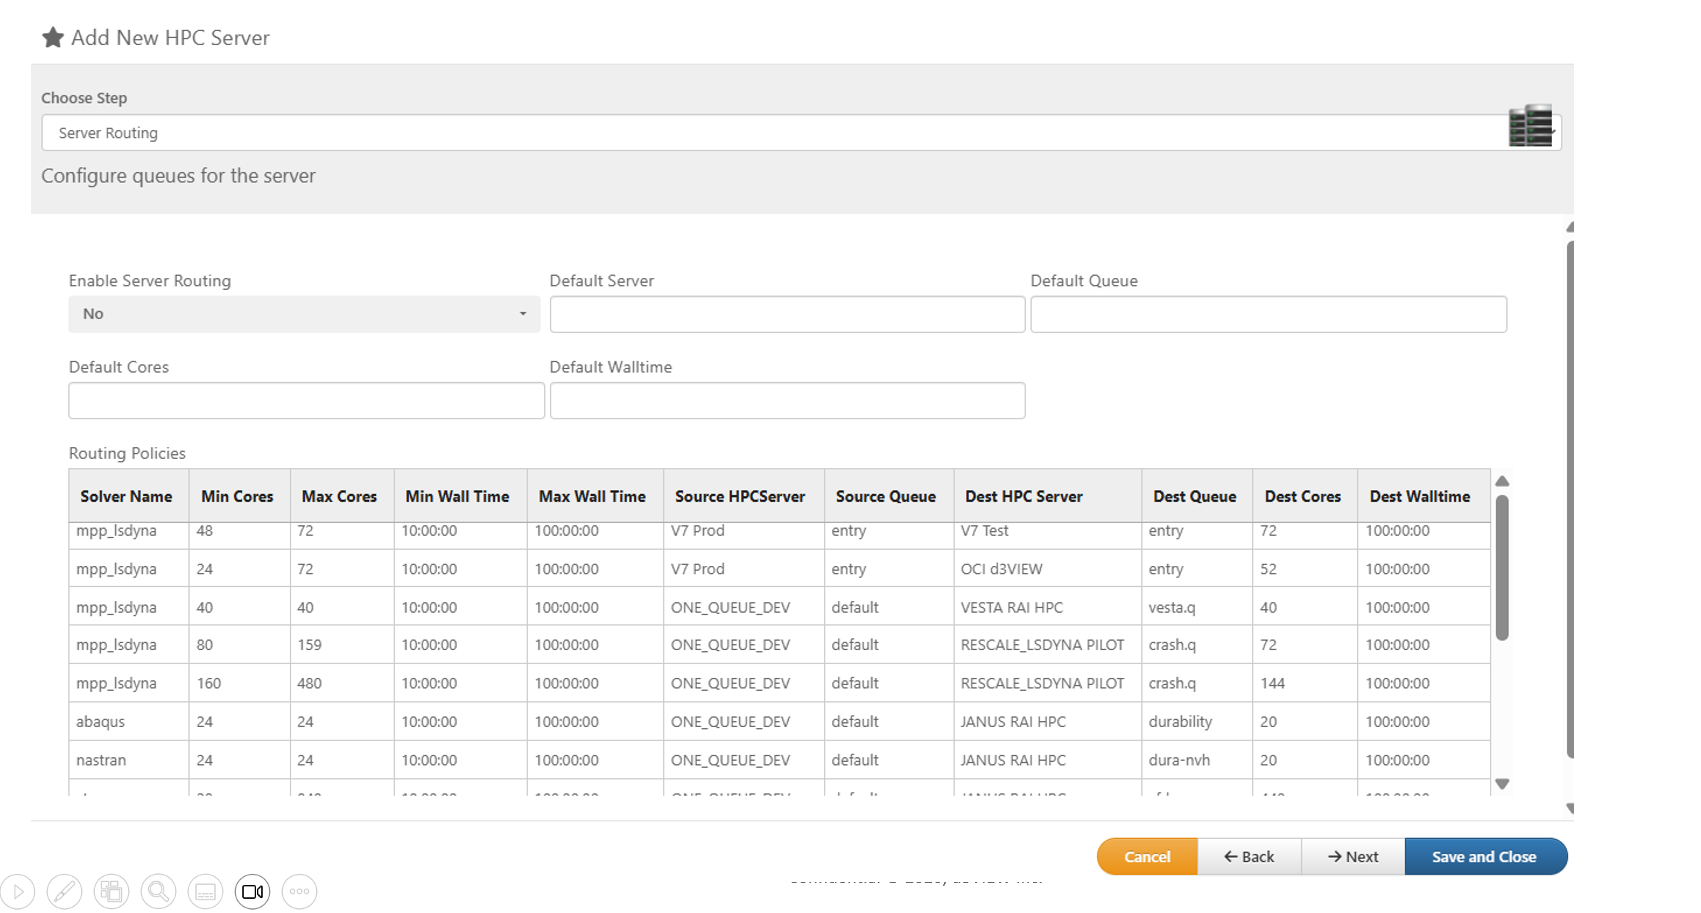
Task: Open the three-dots more options icon
Action: [299, 891]
